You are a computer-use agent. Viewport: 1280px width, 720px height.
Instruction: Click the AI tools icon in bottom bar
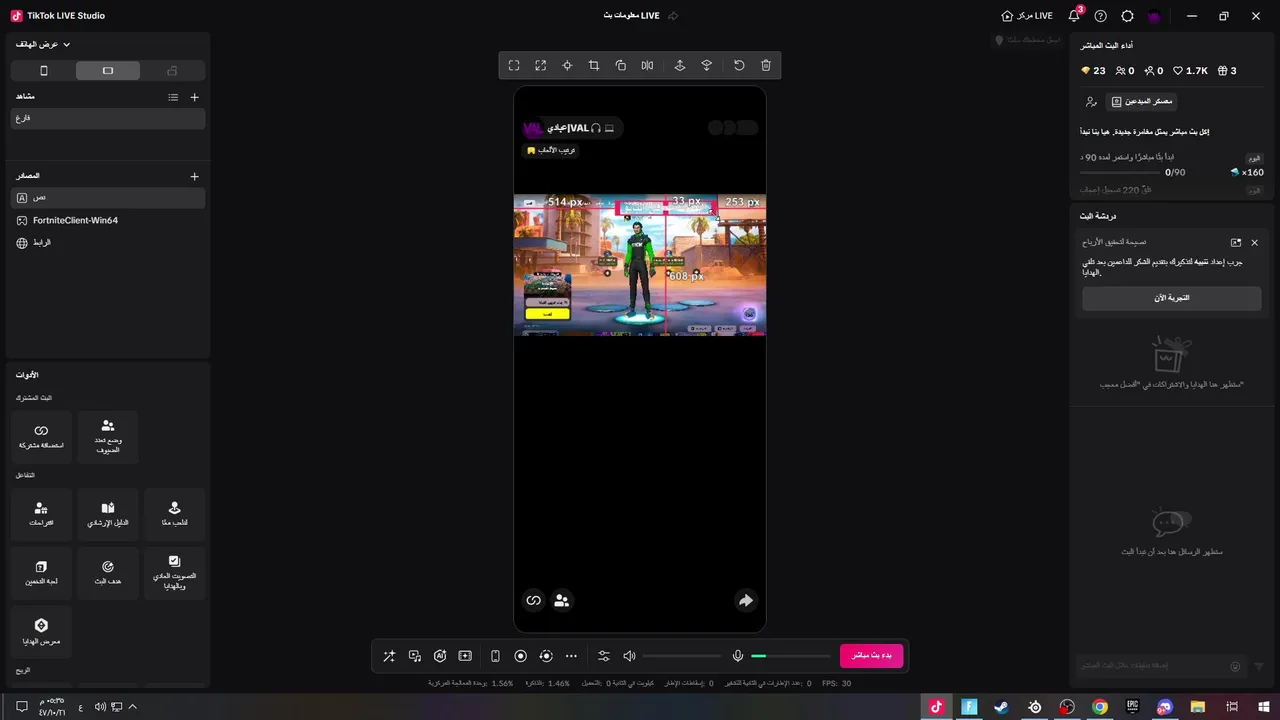point(440,656)
